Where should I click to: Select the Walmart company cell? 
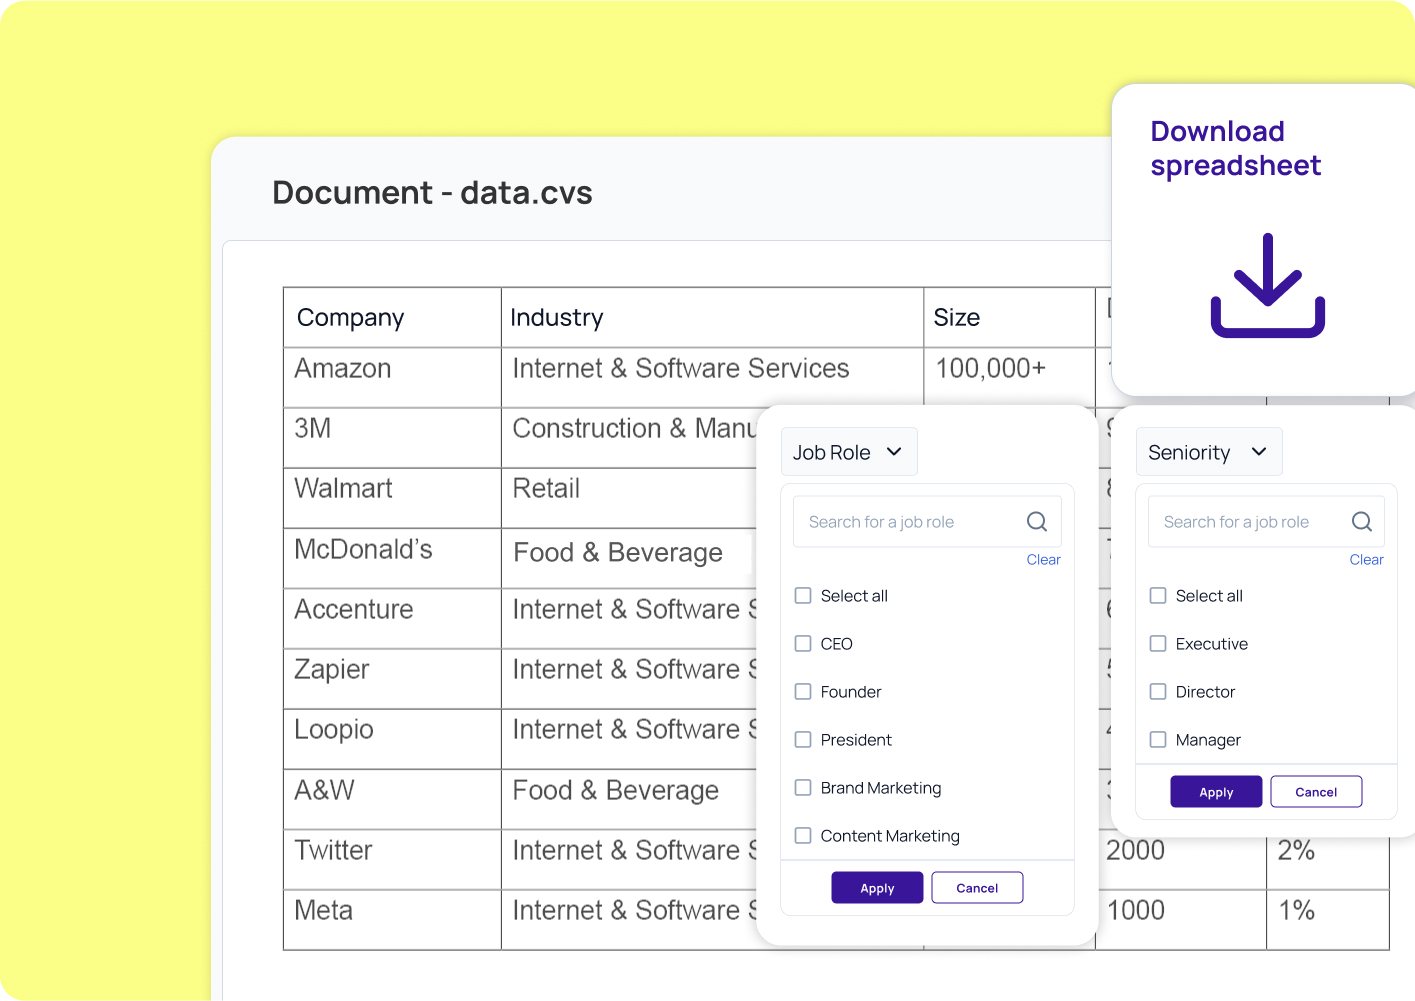pyautogui.click(x=392, y=498)
